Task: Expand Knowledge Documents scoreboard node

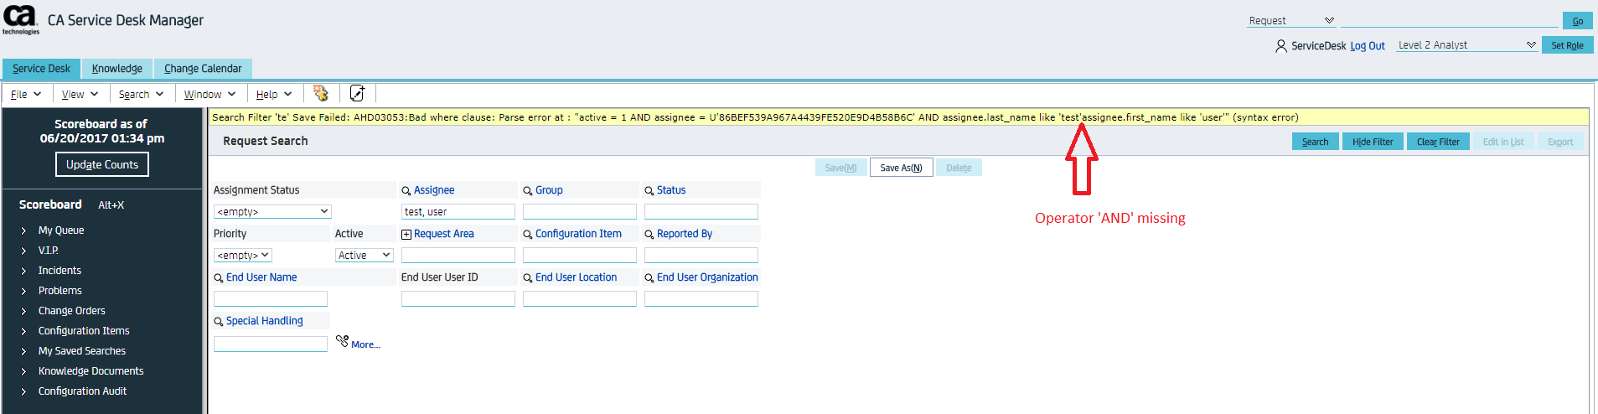Action: click(x=23, y=371)
